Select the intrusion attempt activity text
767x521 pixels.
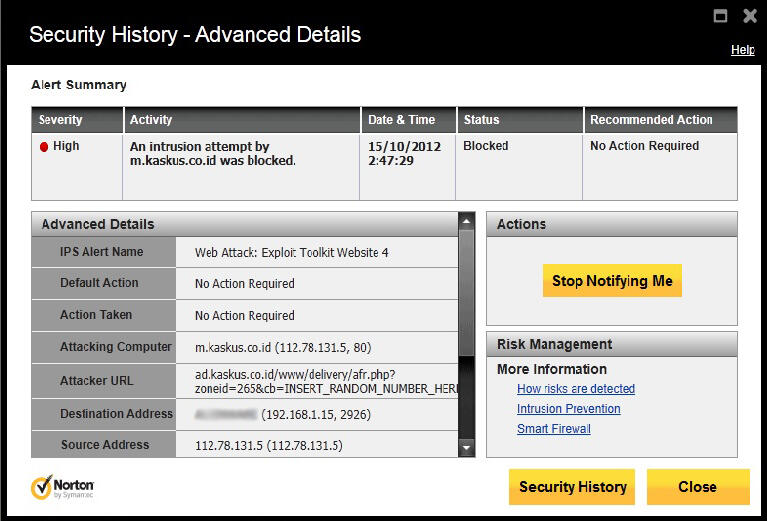[213, 154]
